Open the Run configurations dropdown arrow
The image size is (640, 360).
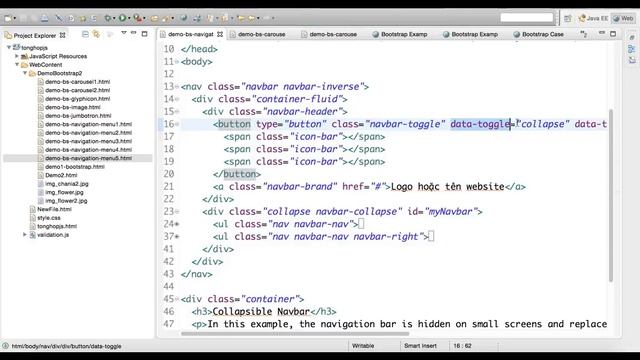click(x=129, y=18)
